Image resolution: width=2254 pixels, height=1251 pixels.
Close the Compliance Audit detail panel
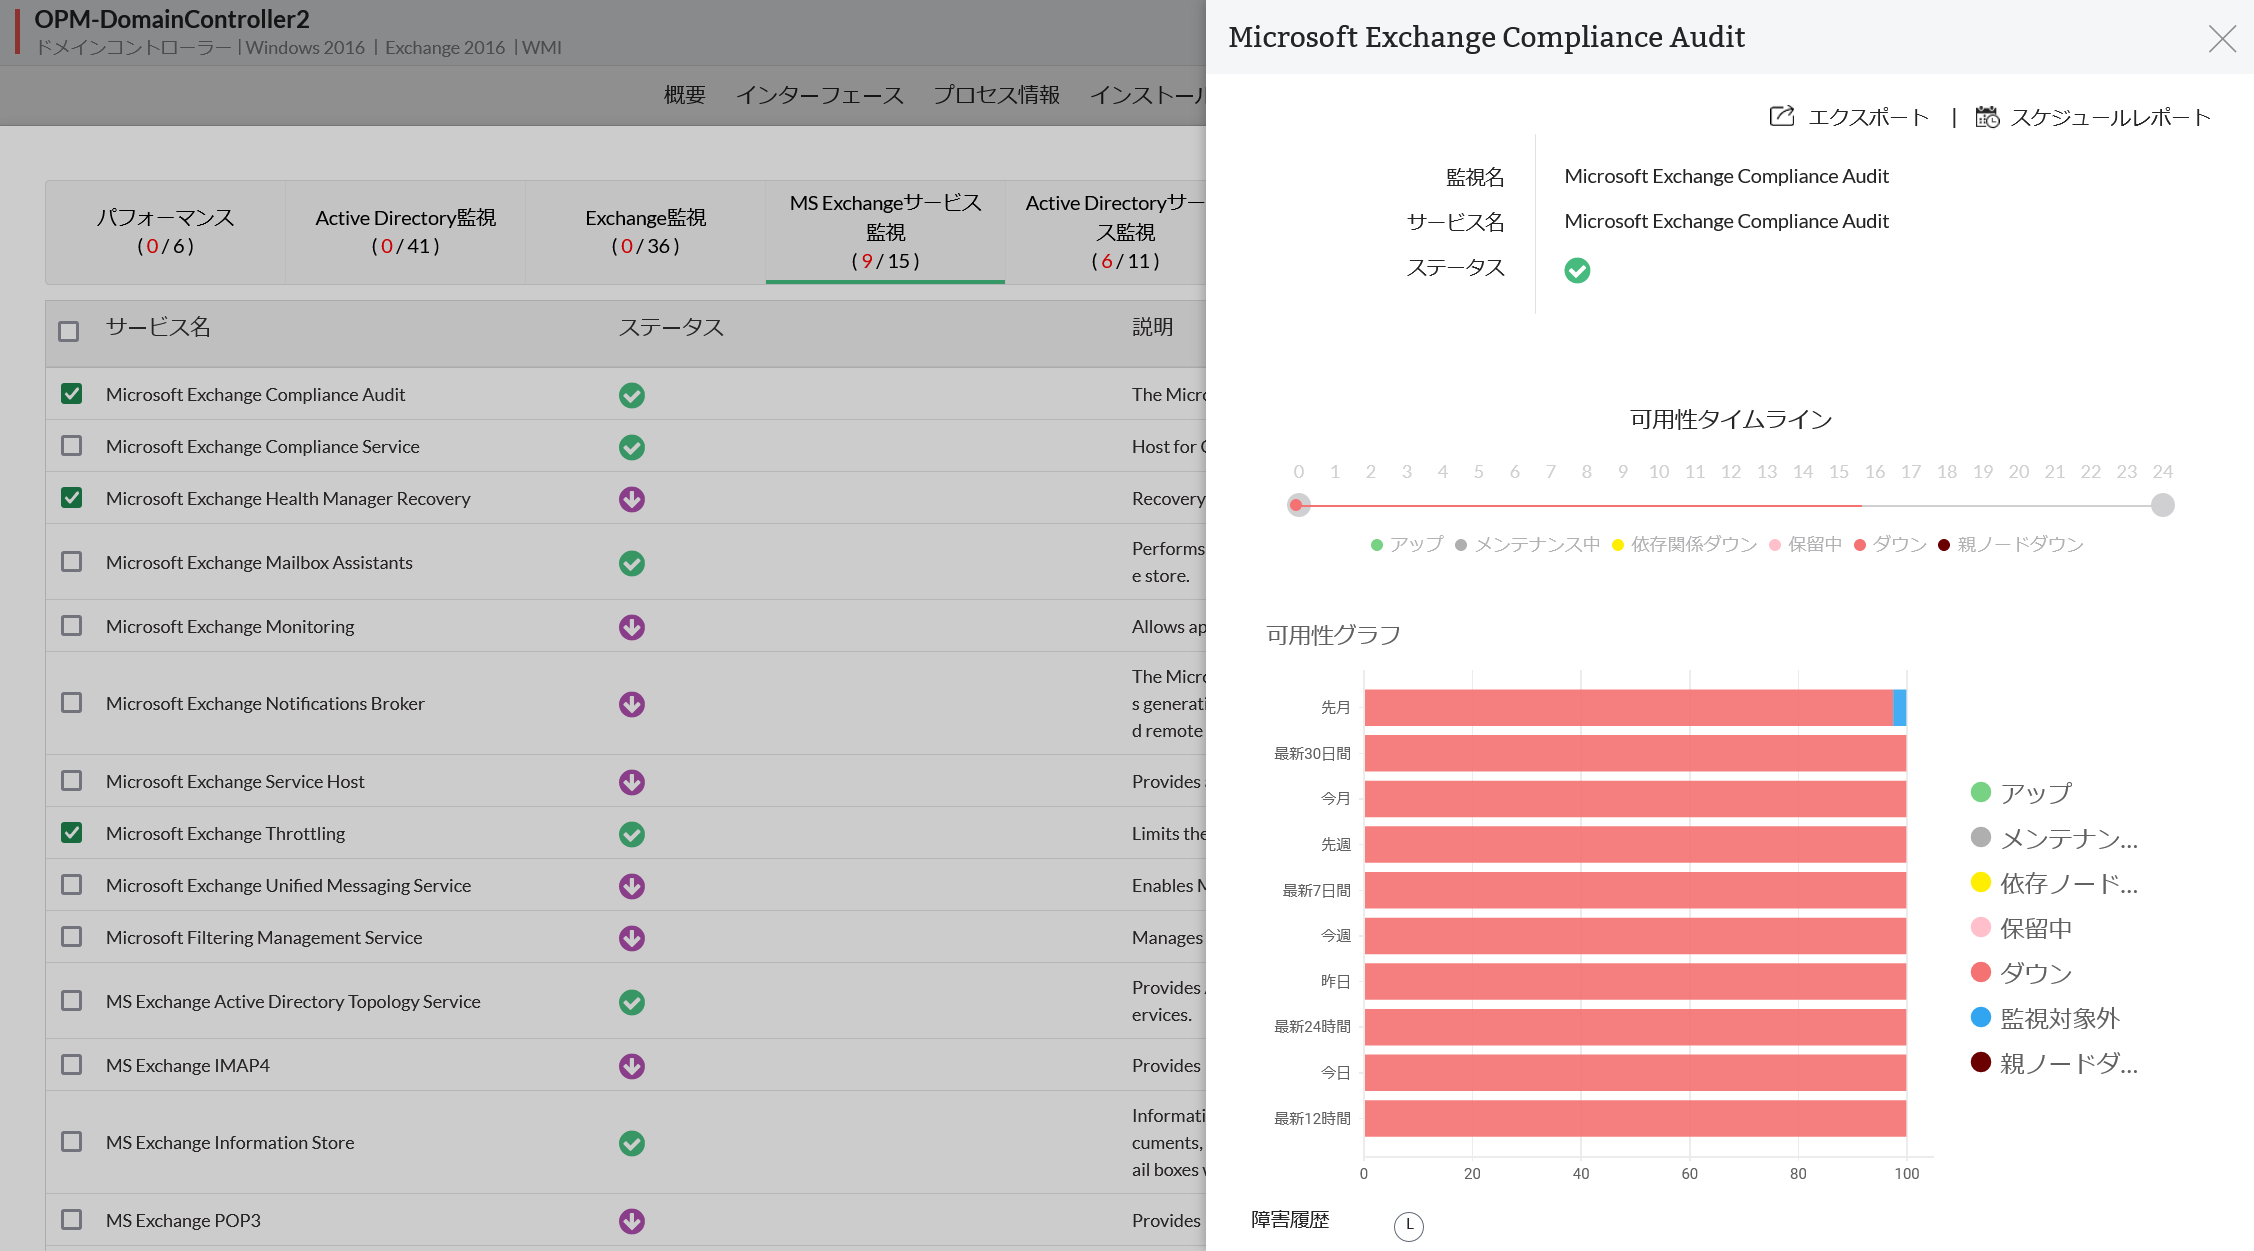(2222, 39)
